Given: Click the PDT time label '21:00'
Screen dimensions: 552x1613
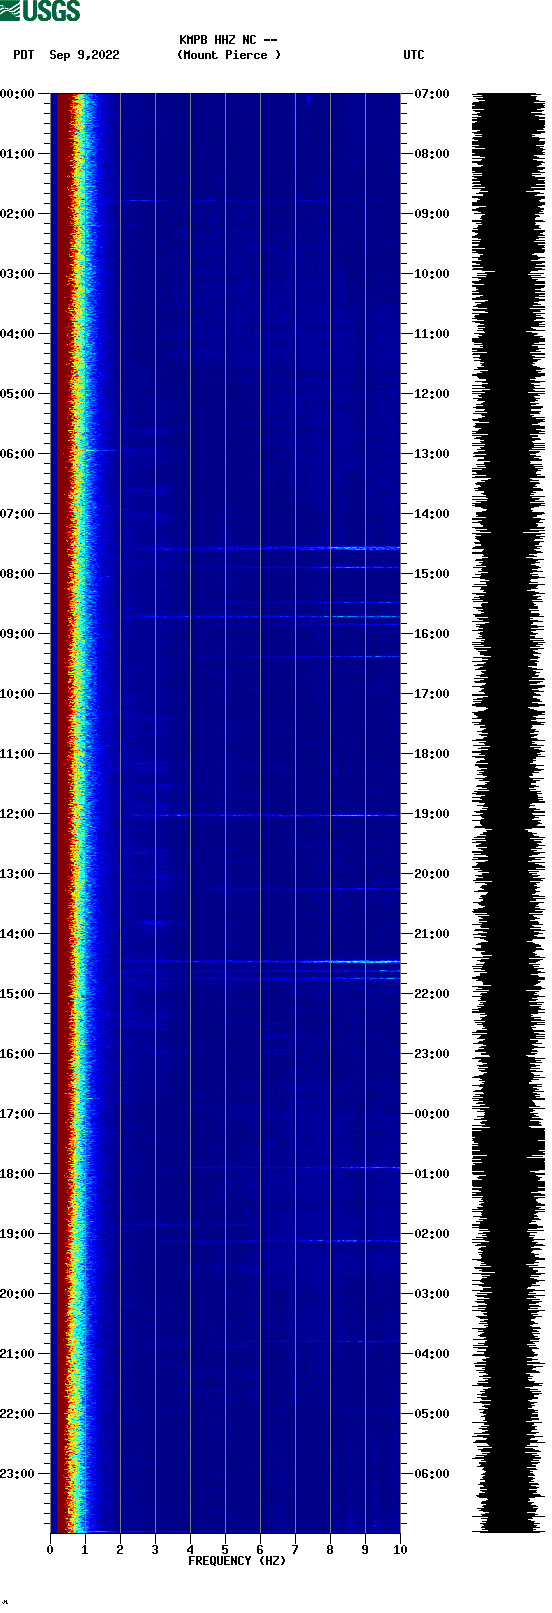Looking at the screenshot, I should coord(17,1354).
